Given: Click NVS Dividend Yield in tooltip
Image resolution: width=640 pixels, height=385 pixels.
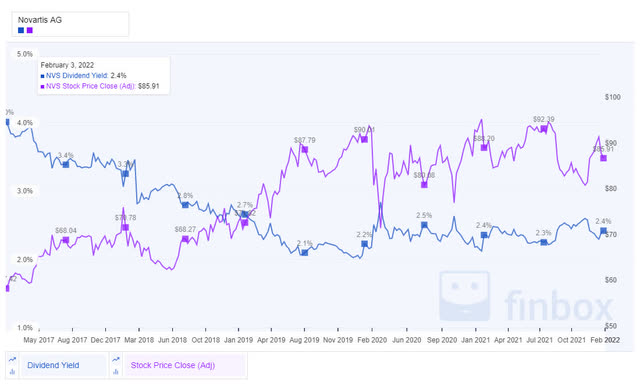Looking at the screenshot, I should coord(77,76).
